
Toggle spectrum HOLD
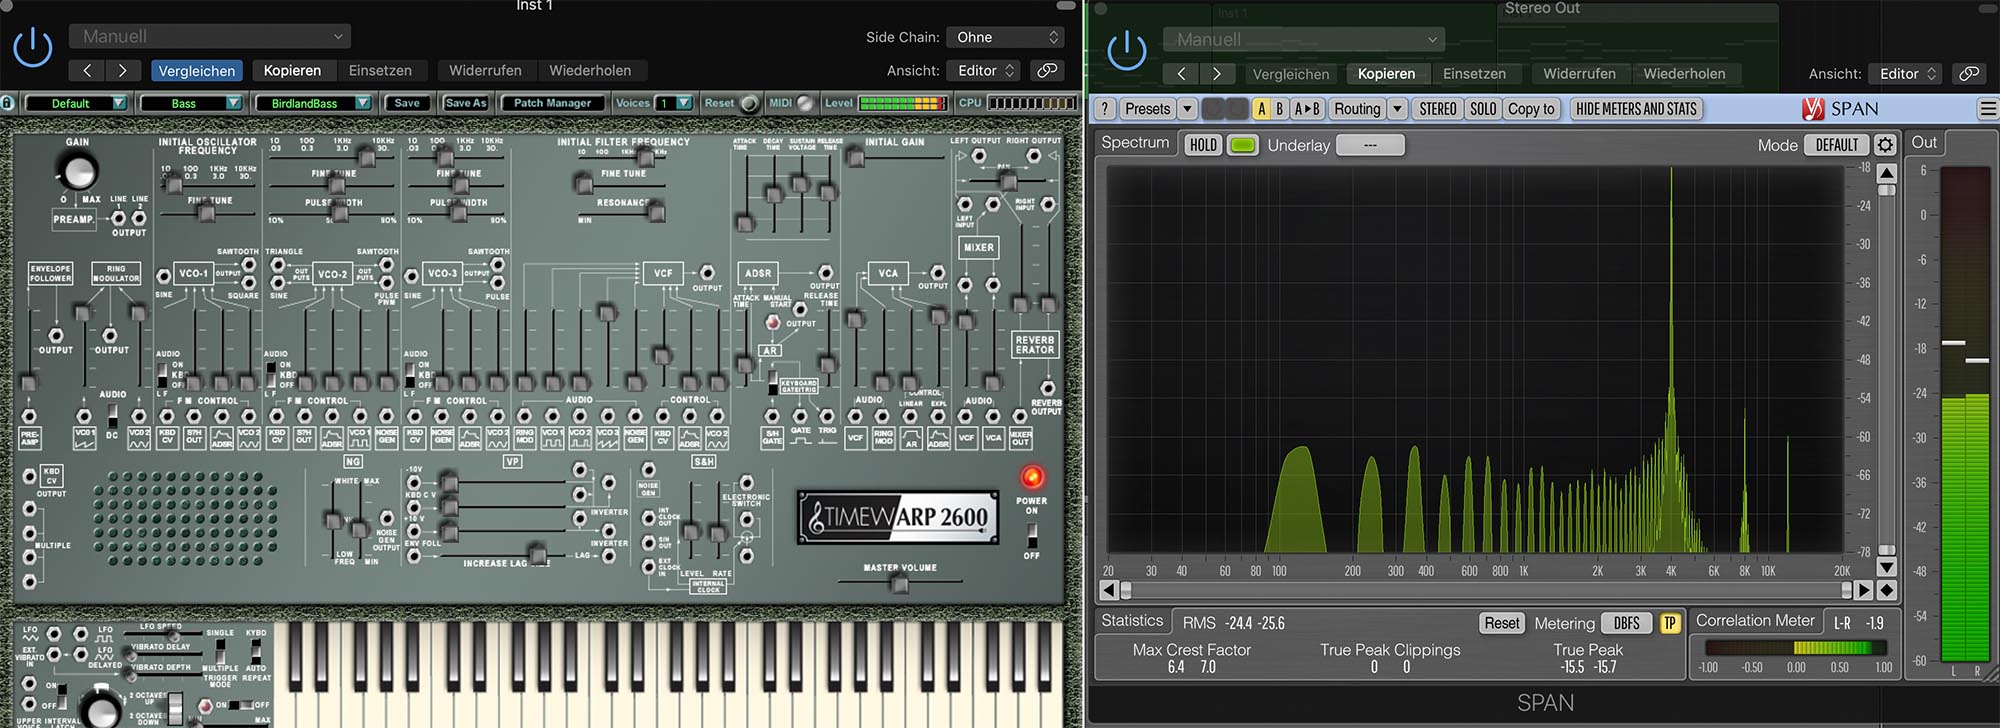point(1203,145)
